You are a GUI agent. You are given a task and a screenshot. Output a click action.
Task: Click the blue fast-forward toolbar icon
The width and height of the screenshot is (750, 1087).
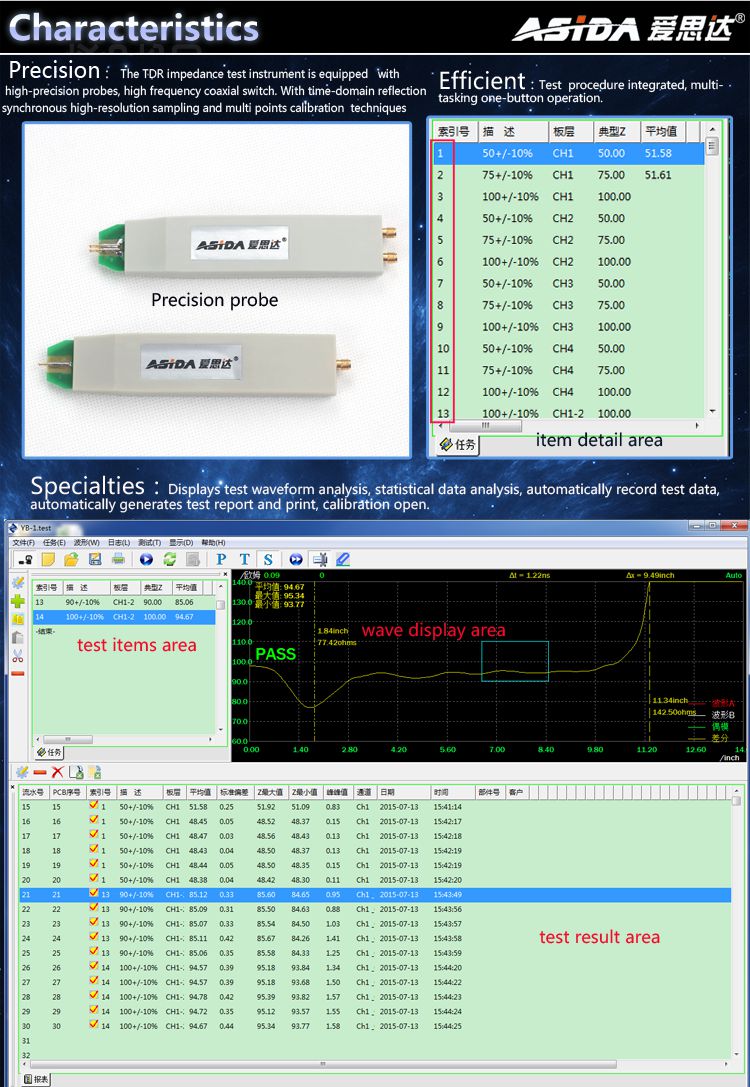296,559
